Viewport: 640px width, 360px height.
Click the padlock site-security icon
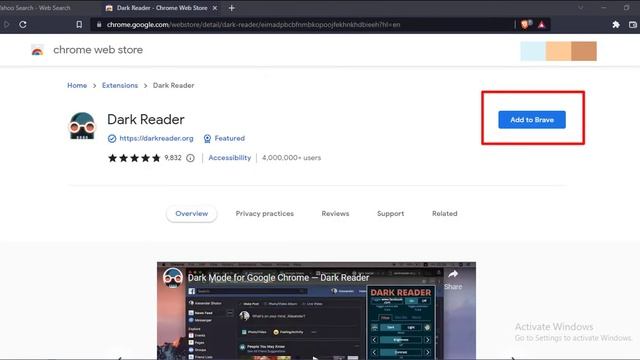tap(99, 24)
